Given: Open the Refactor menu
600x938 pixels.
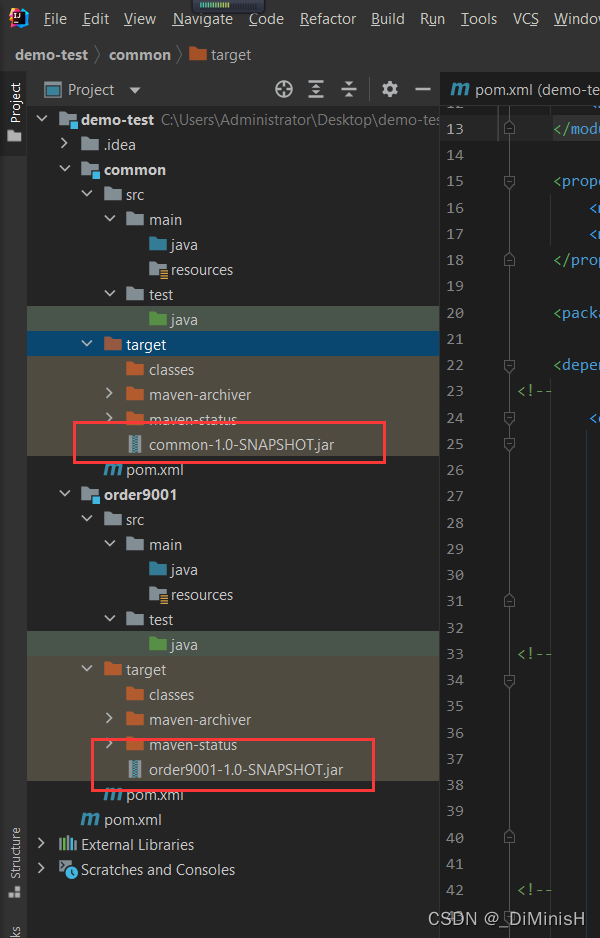Looking at the screenshot, I should coord(328,19).
